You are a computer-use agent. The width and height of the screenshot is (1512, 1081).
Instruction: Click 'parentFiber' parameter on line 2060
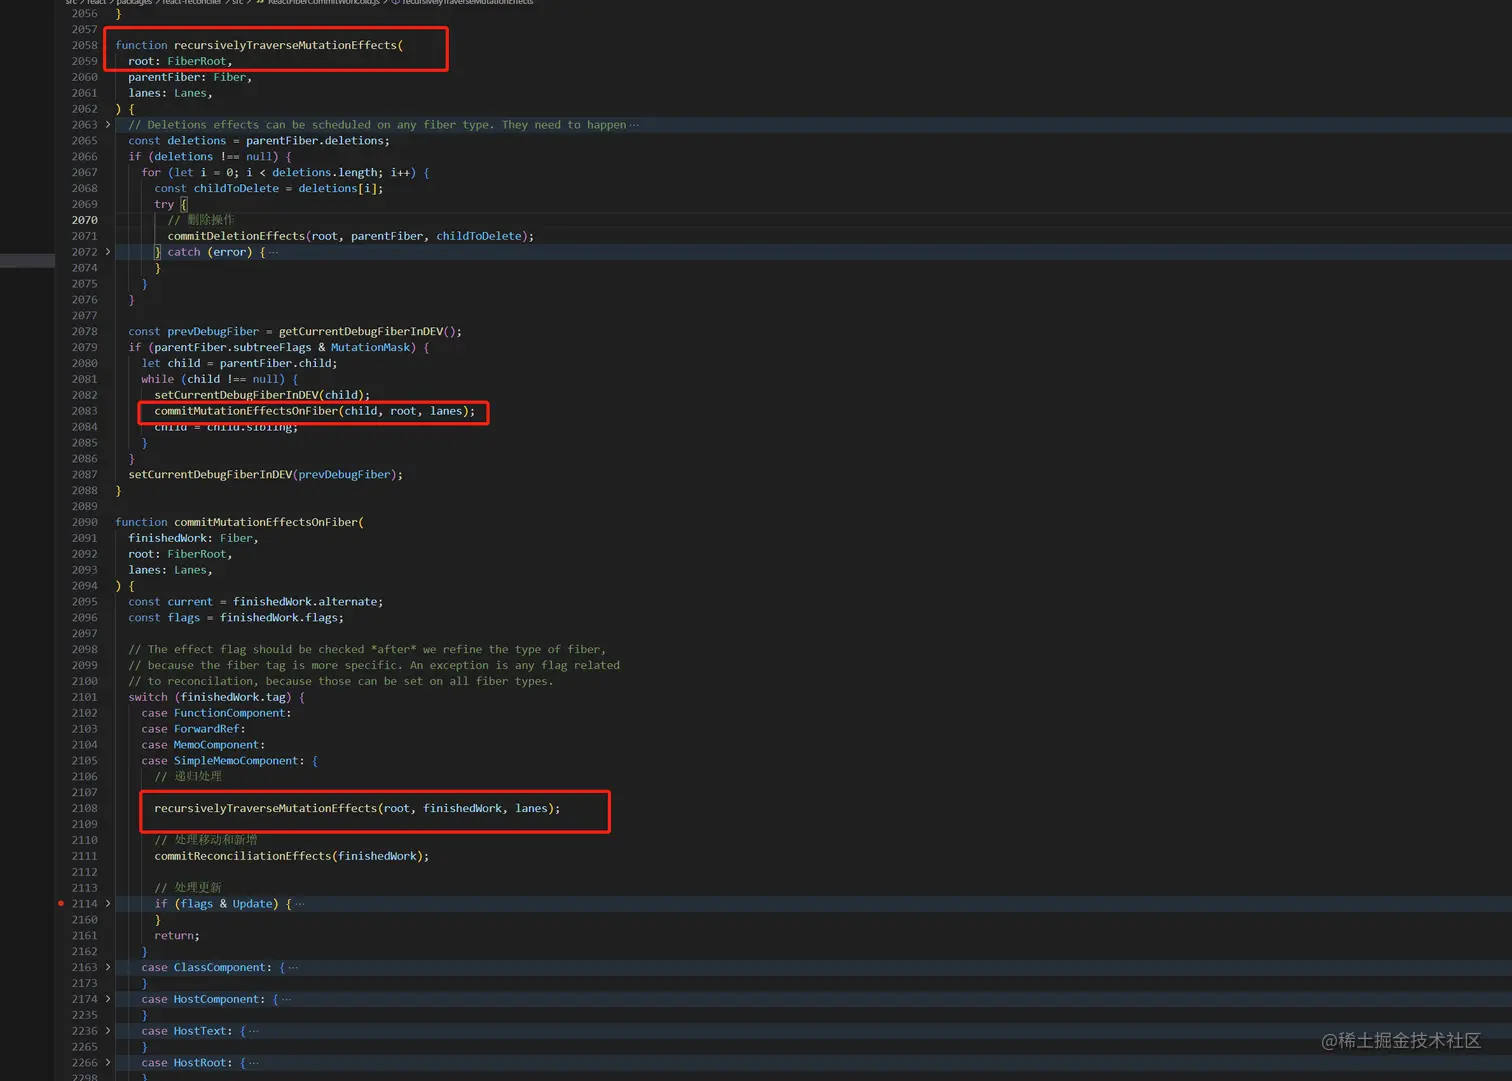(x=164, y=77)
